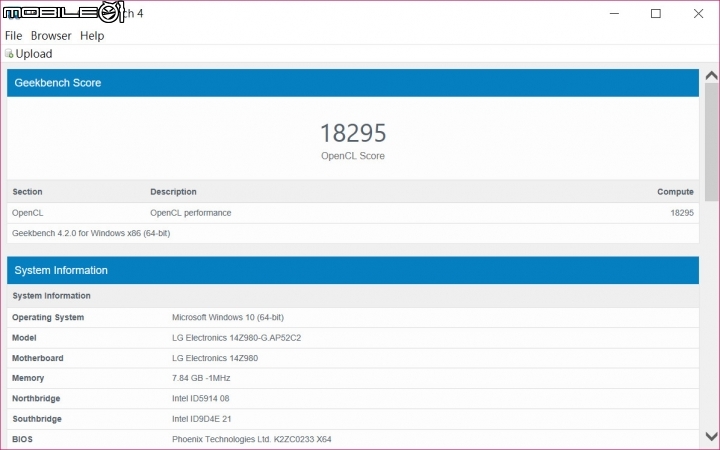
Task: Click 'OpenCL performance' description text
Action: (191, 213)
